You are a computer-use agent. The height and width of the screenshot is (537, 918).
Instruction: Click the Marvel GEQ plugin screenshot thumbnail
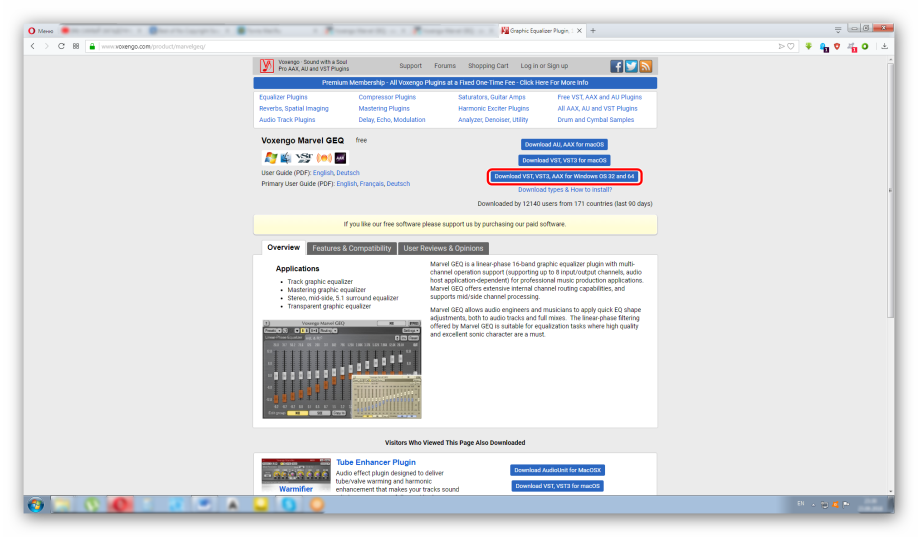point(342,369)
